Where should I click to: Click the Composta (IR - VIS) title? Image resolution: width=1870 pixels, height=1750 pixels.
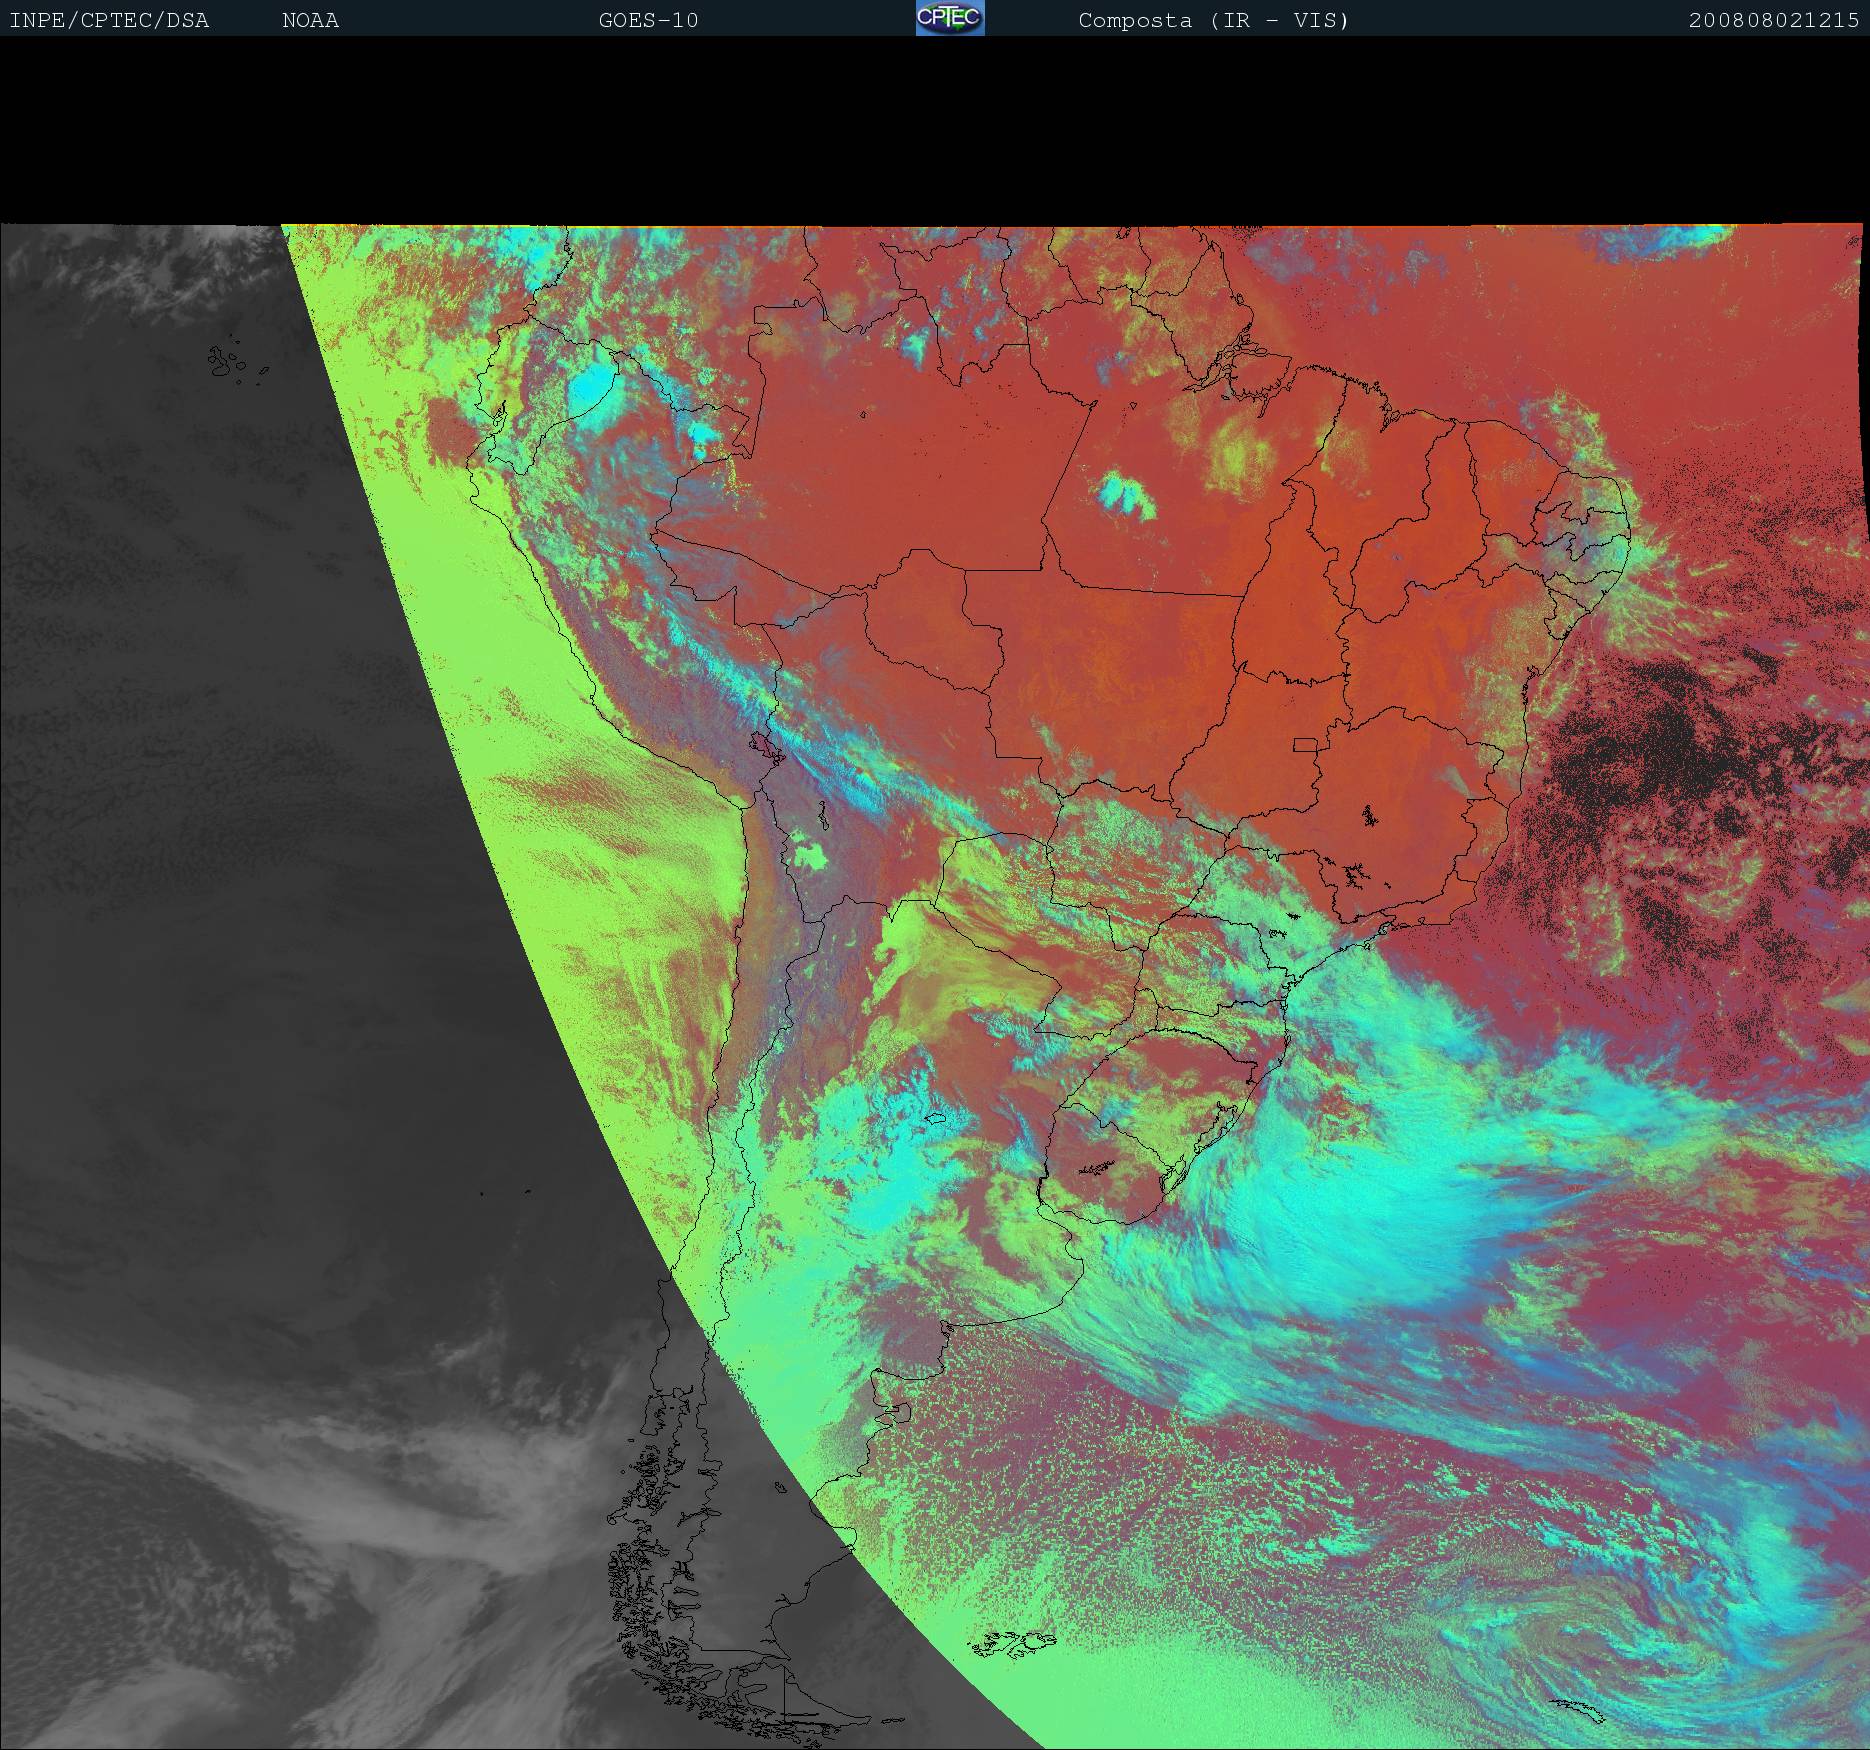[1213, 20]
